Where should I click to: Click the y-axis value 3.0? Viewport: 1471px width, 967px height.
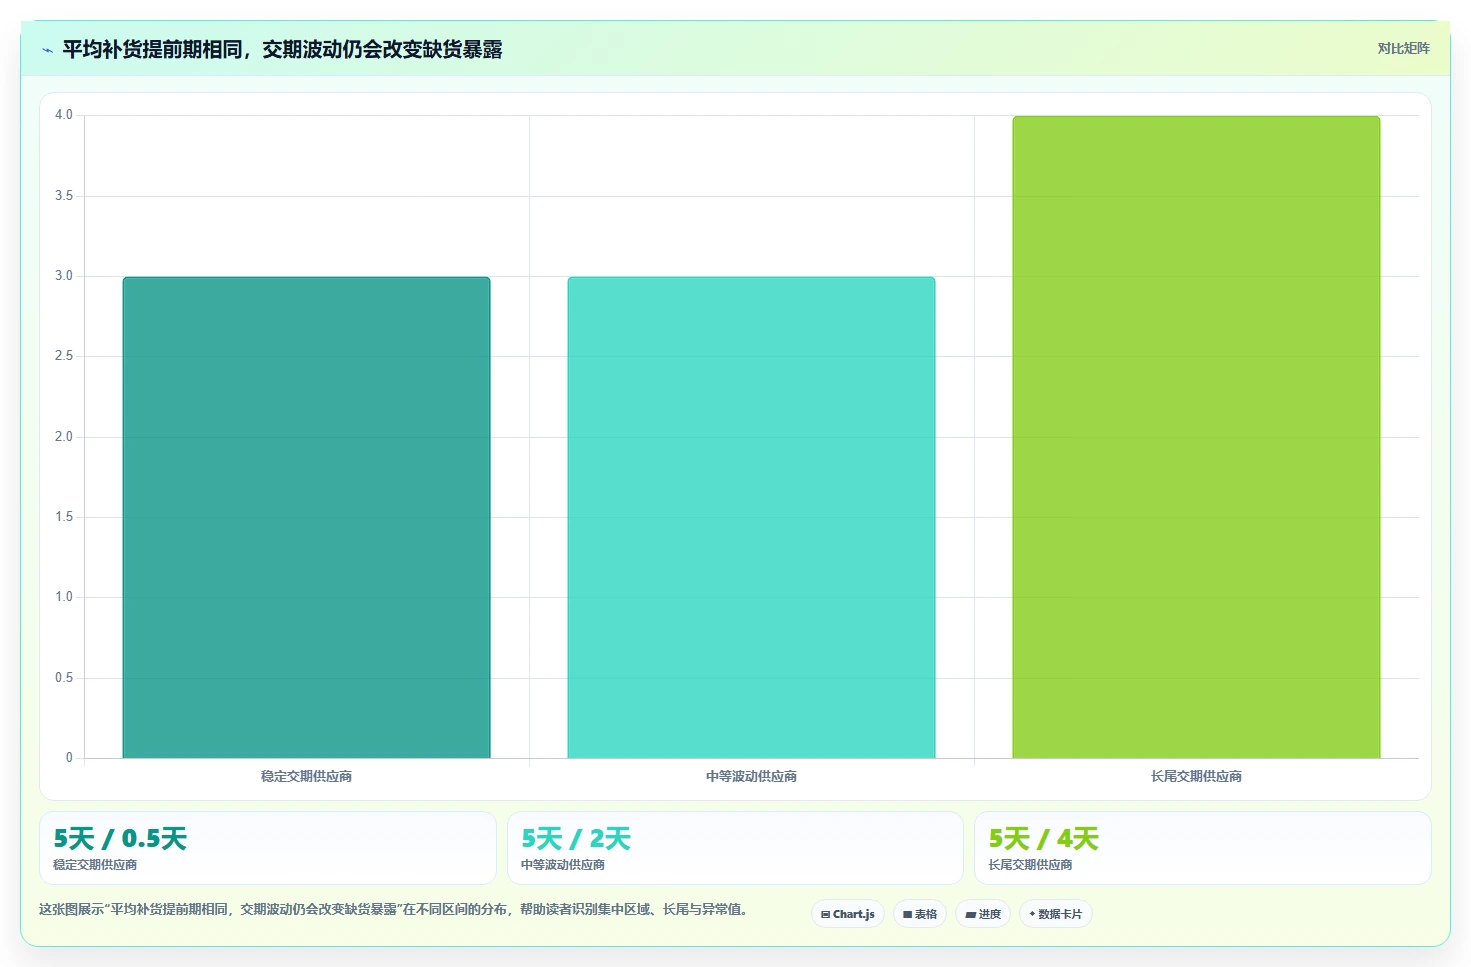pyautogui.click(x=64, y=276)
